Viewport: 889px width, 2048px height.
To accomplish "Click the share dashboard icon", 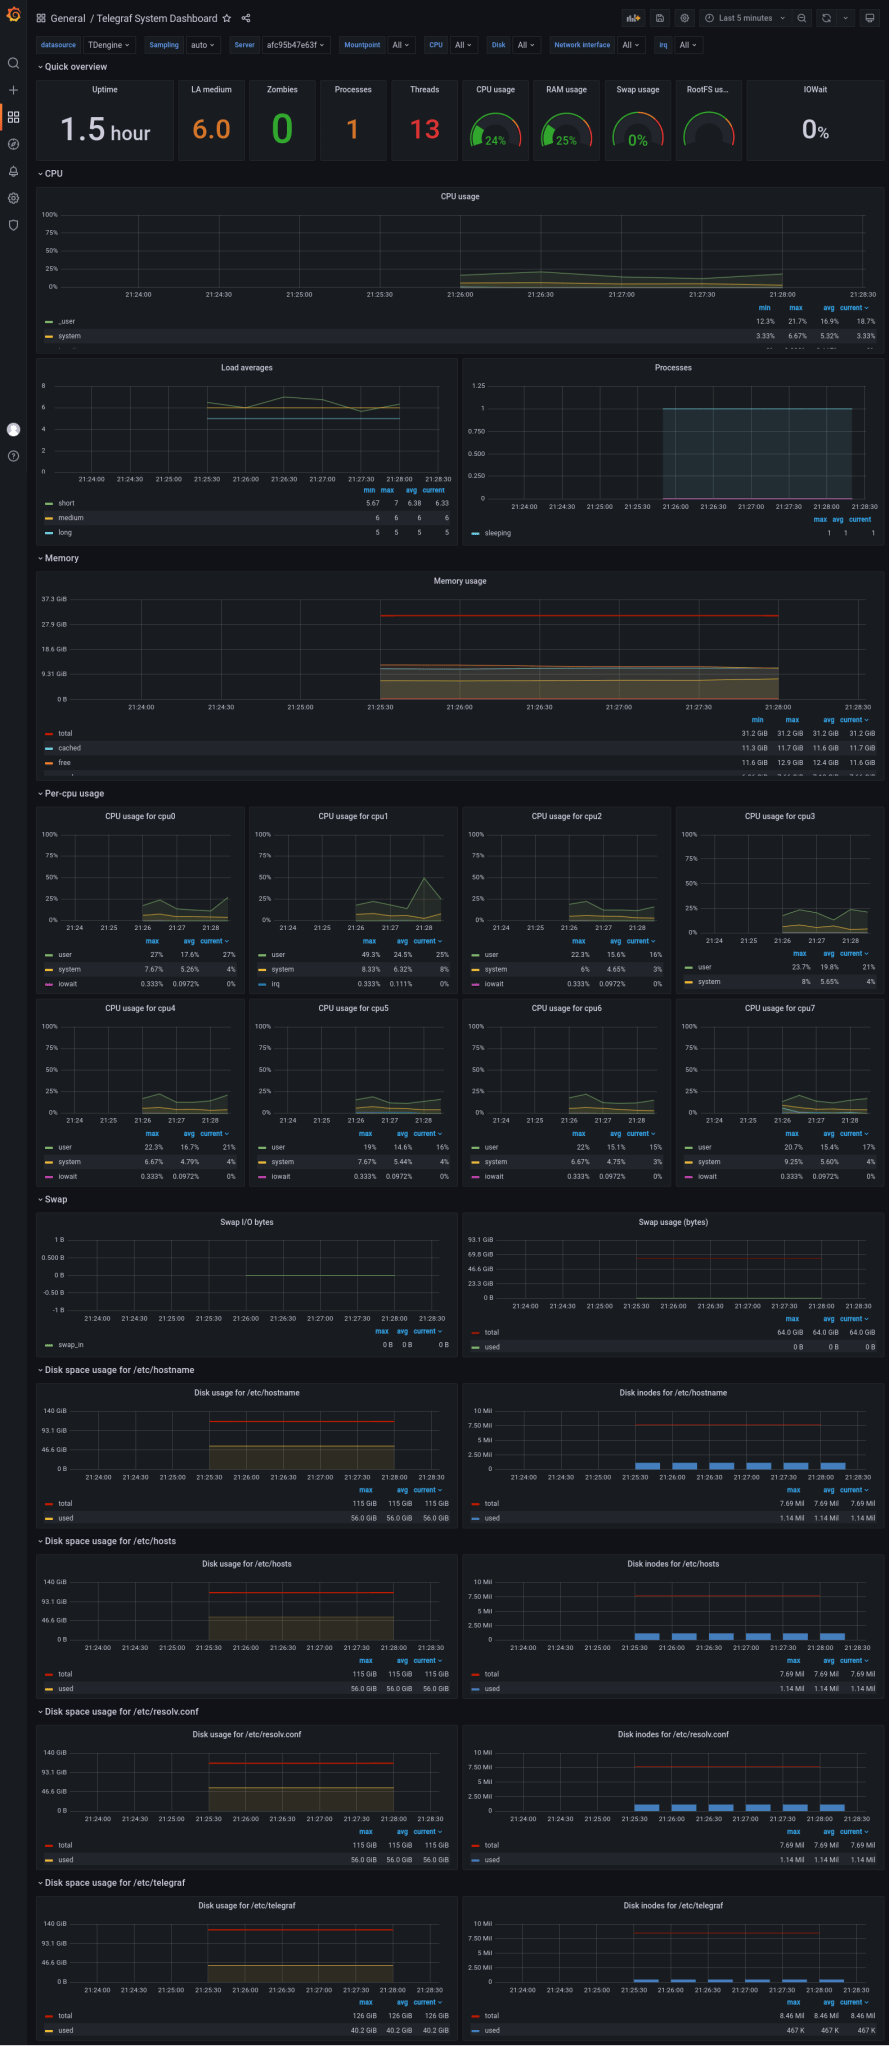I will (246, 18).
